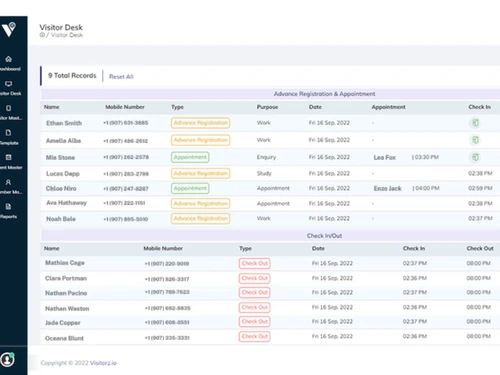Click Lucas Depp's 02:38 PM check-in time

point(480,173)
